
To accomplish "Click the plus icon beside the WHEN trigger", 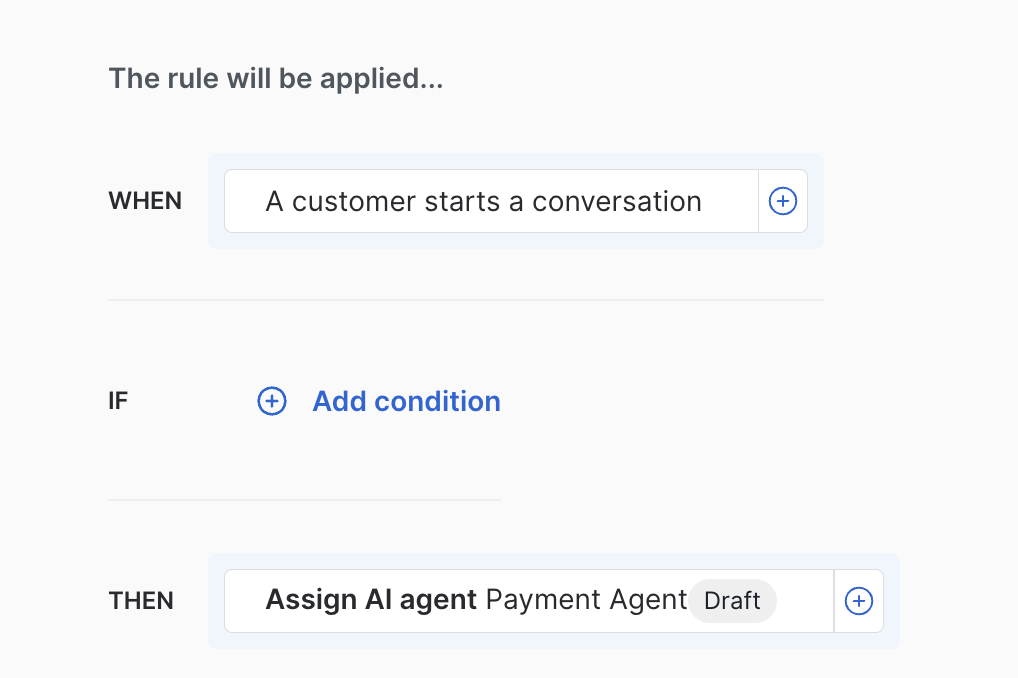I will click(x=782, y=201).
